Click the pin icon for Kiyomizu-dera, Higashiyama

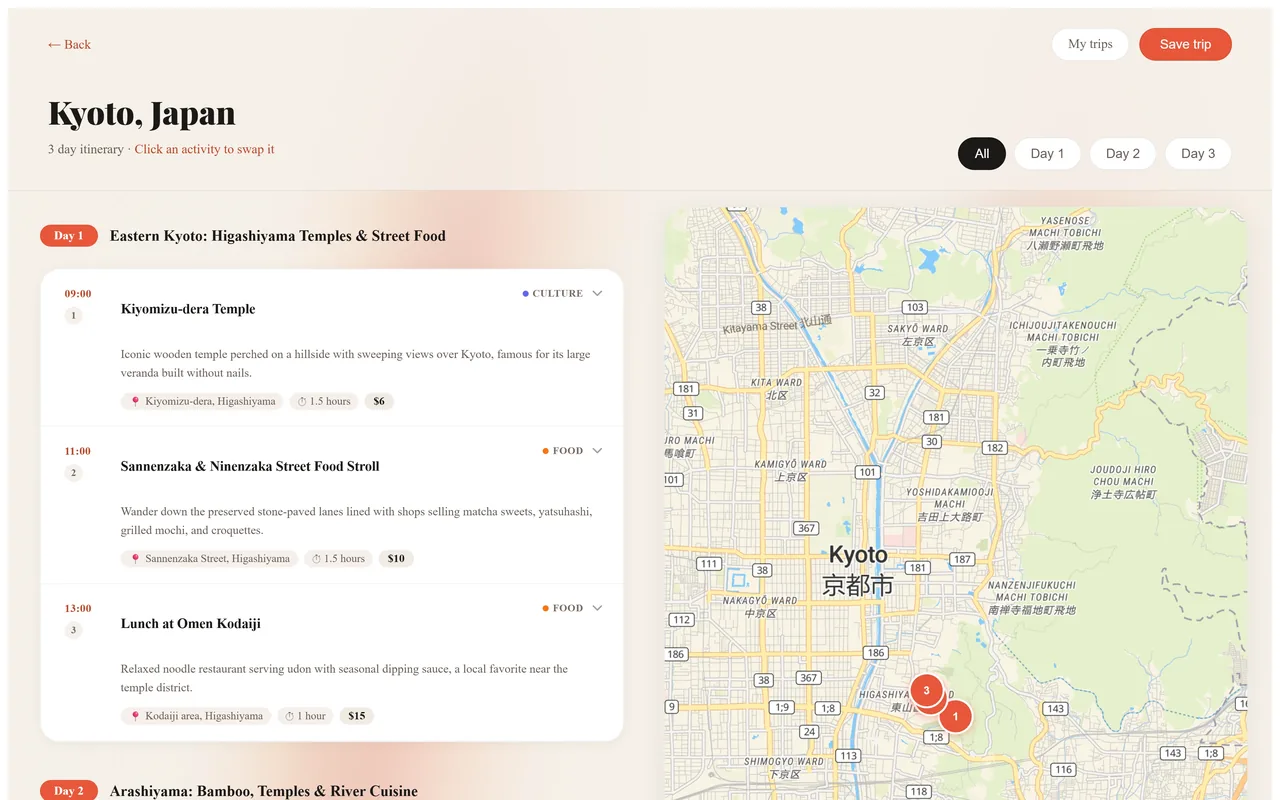pyautogui.click(x=135, y=402)
